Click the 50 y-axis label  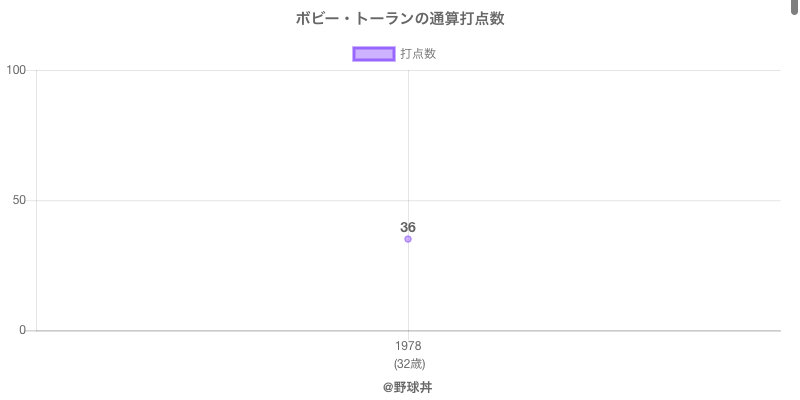[x=20, y=200]
